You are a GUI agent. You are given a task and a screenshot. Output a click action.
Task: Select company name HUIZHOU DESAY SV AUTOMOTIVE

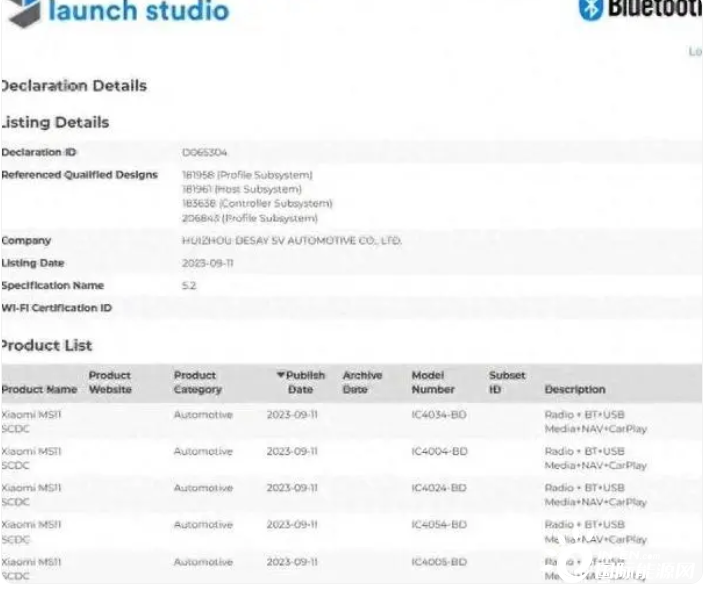point(291,241)
